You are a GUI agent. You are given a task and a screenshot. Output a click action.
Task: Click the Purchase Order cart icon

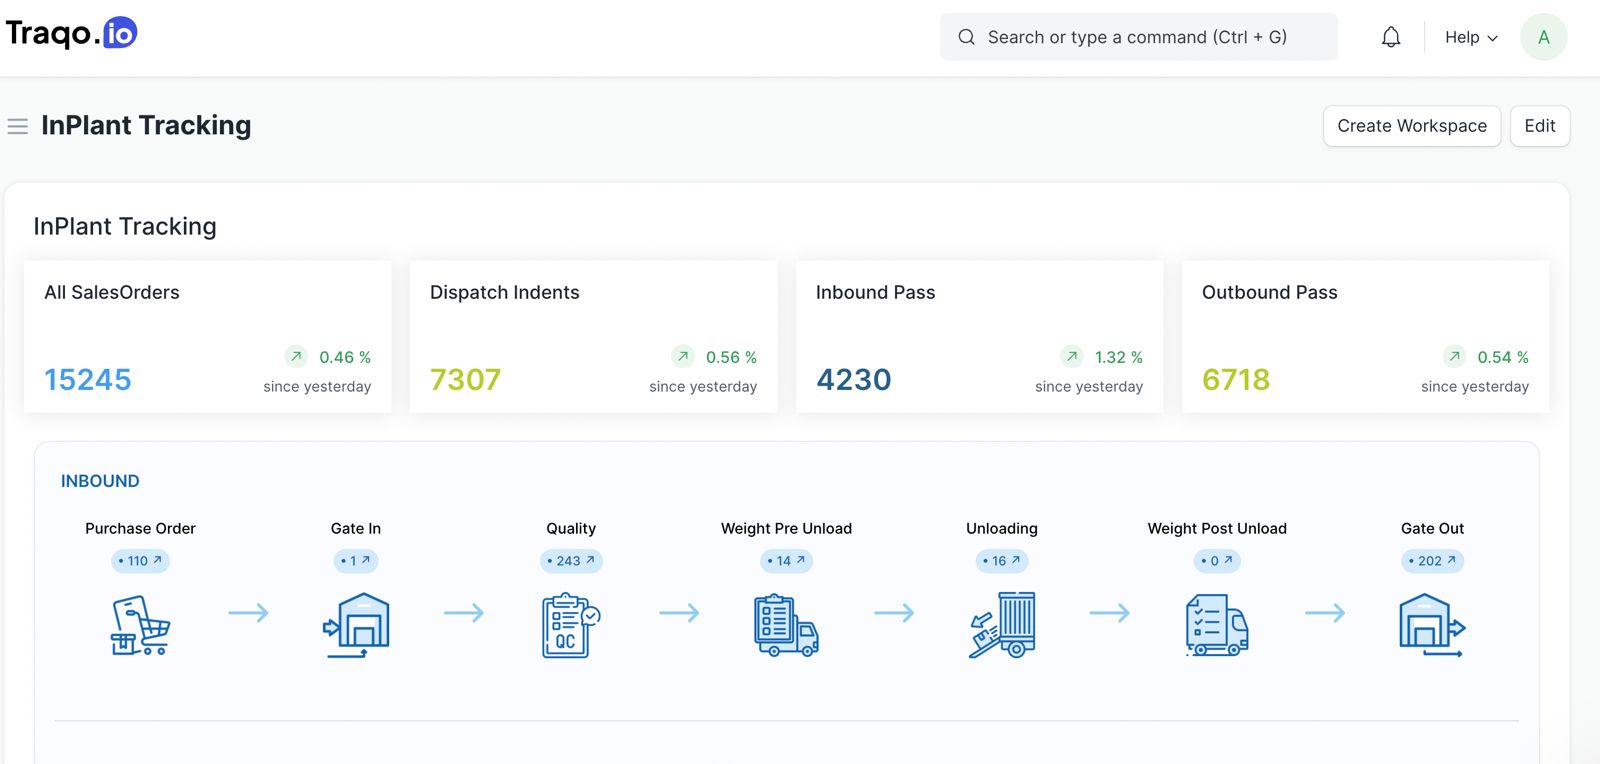tap(140, 626)
